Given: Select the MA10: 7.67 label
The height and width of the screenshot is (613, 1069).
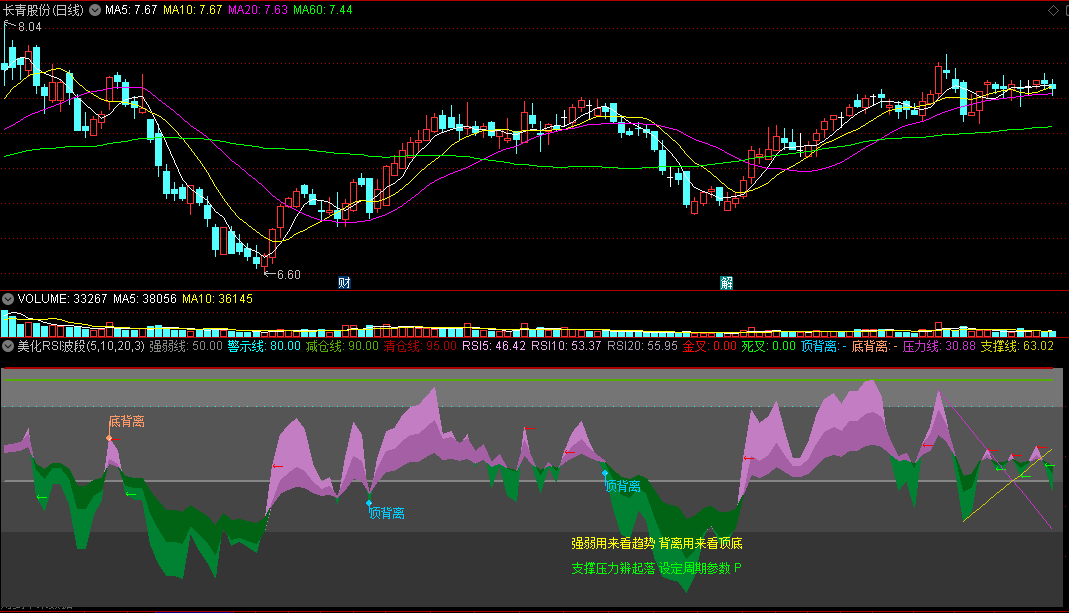Looking at the screenshot, I should pos(192,10).
